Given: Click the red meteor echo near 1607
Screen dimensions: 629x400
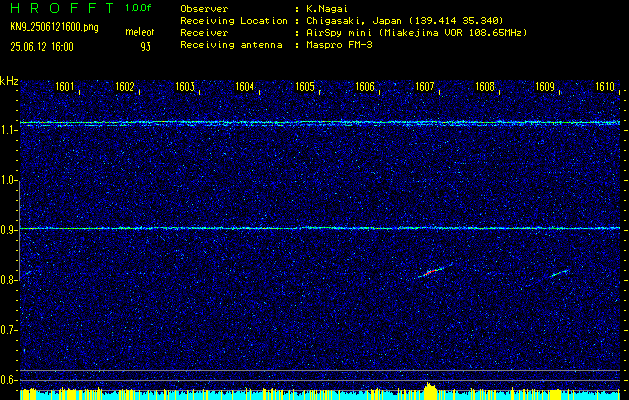Looking at the screenshot, I should (431, 272).
